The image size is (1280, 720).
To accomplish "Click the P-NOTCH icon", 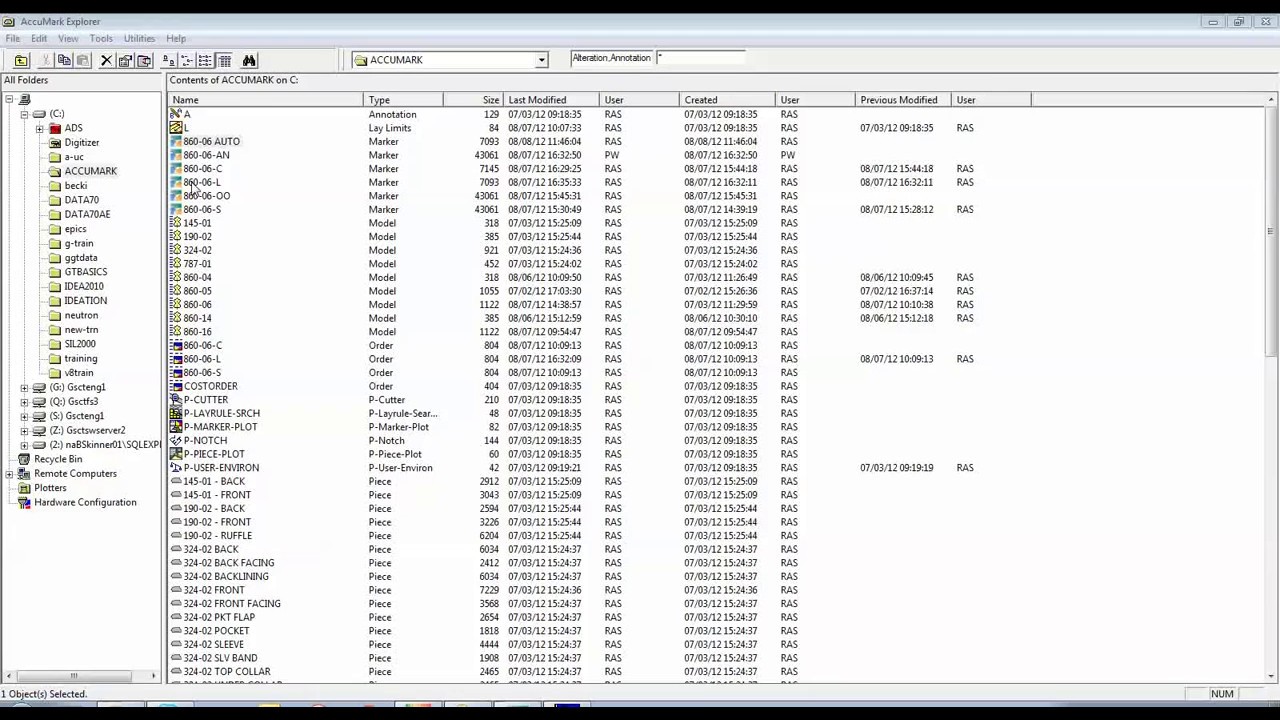I will [x=176, y=440].
